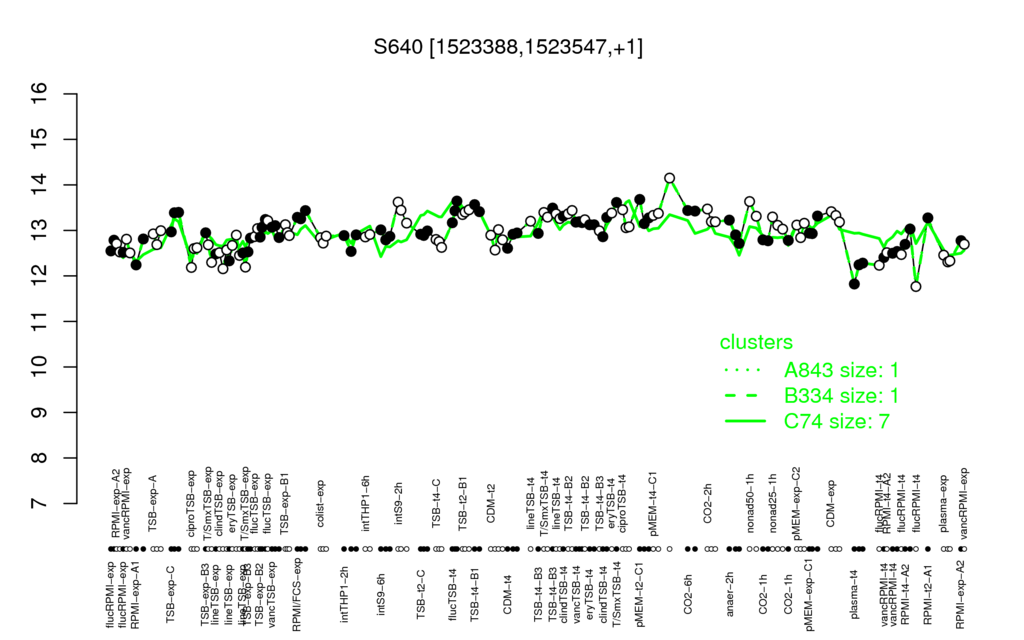1024x640 pixels.
Task: Click the x-axis label 'TSB-exp-B1'
Action: tap(284, 505)
